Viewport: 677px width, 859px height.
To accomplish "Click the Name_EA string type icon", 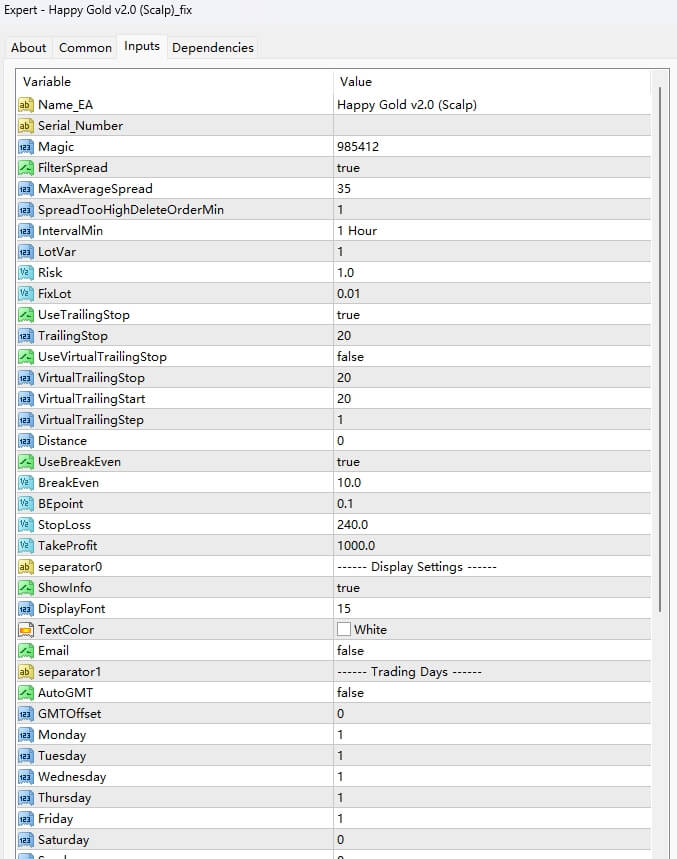I will 26,105.
